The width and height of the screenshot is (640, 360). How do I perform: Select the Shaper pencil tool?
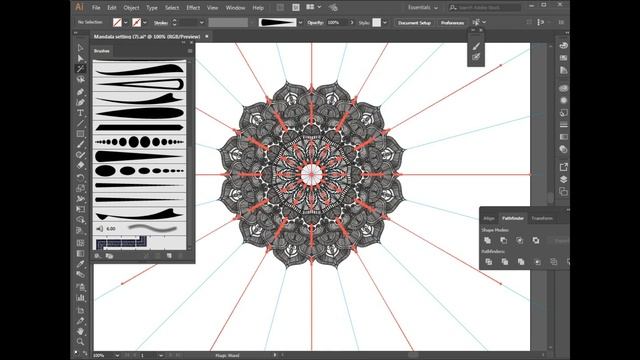coord(80,155)
